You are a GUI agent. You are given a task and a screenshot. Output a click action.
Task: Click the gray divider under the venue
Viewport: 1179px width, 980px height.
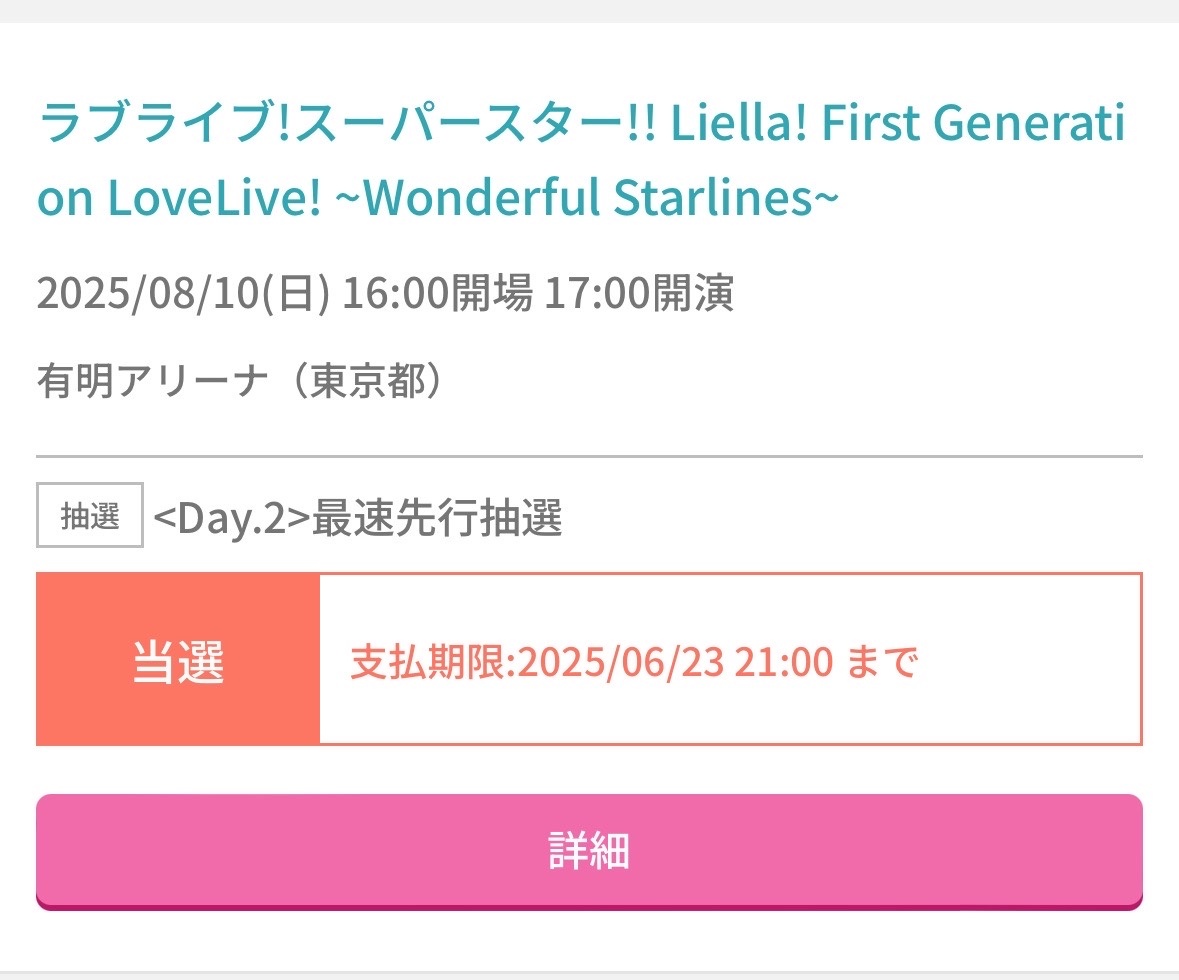[590, 456]
